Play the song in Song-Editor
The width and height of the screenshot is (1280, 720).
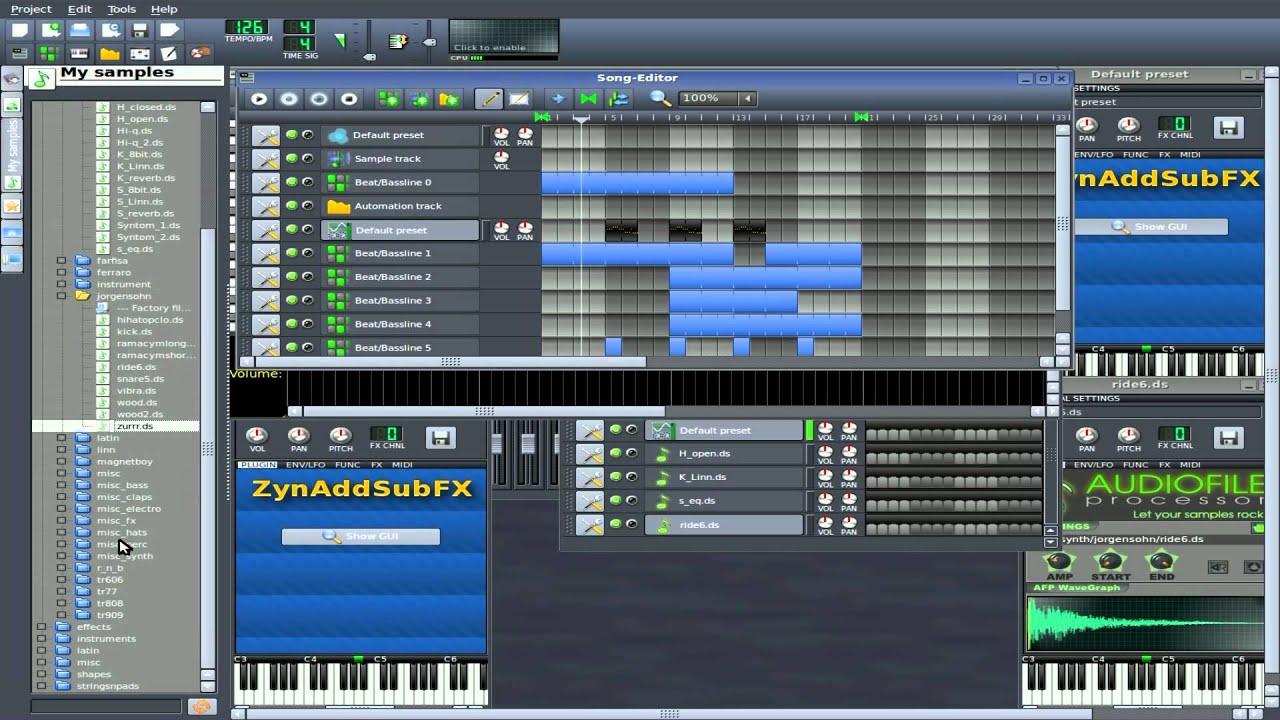pyautogui.click(x=259, y=99)
